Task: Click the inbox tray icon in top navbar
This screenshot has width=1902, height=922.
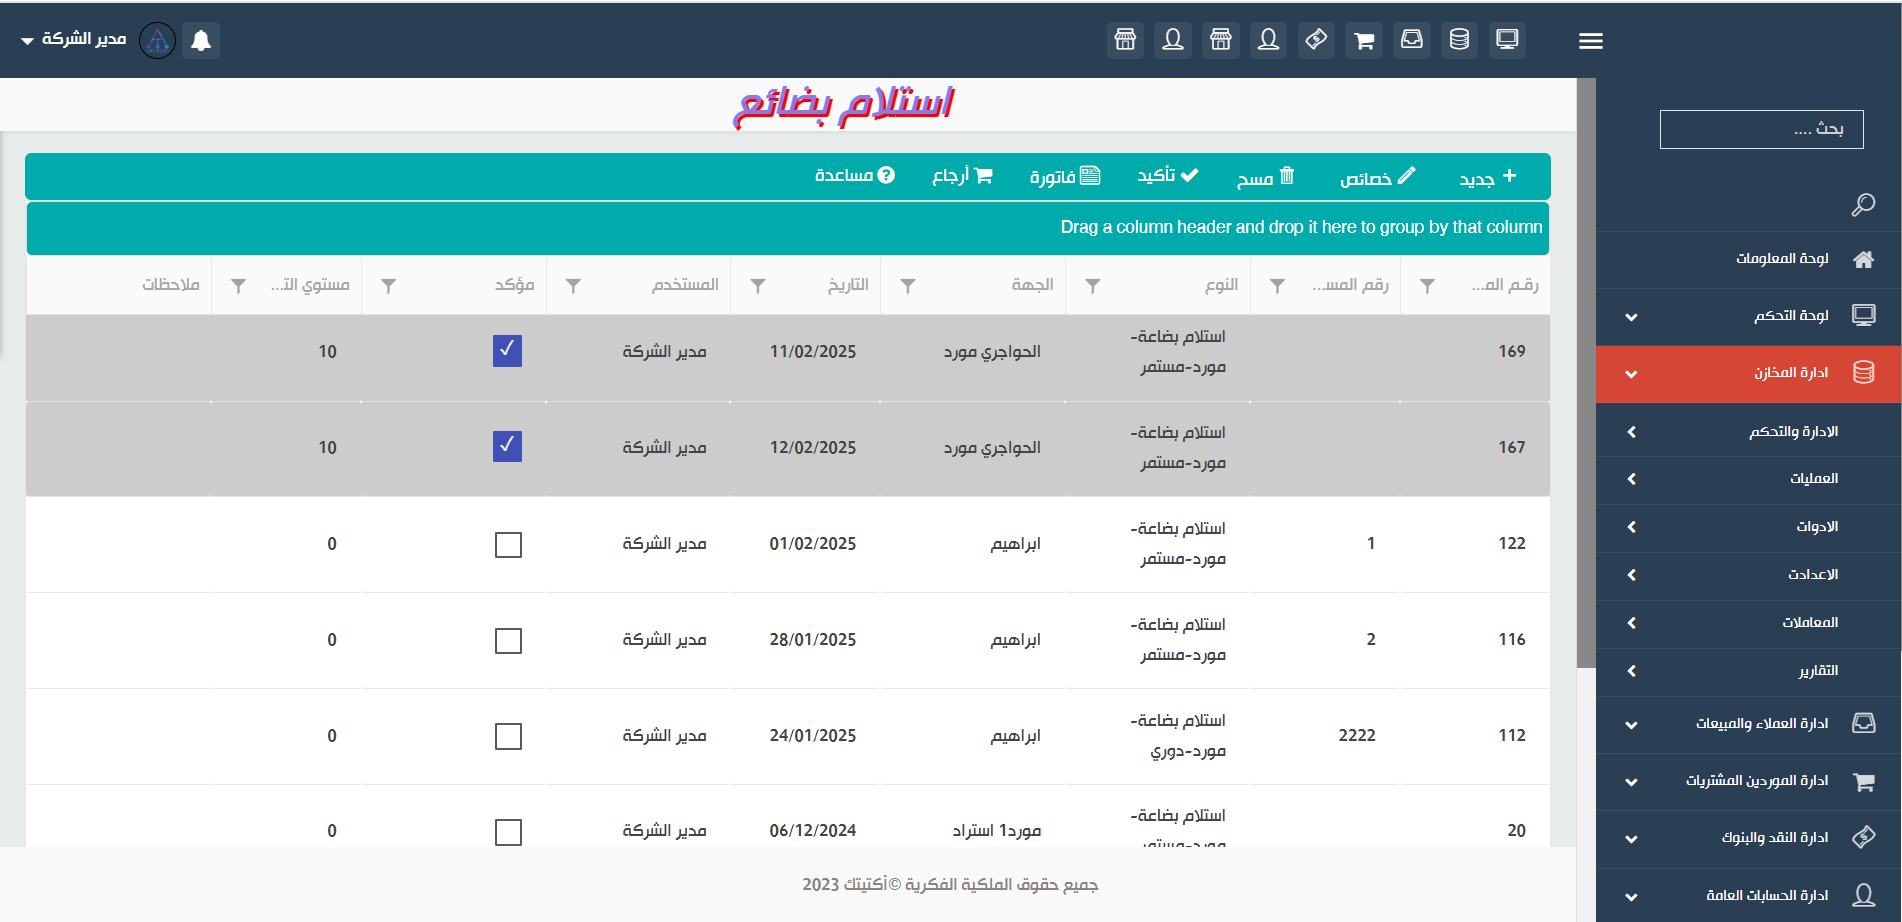Action: click(1412, 40)
